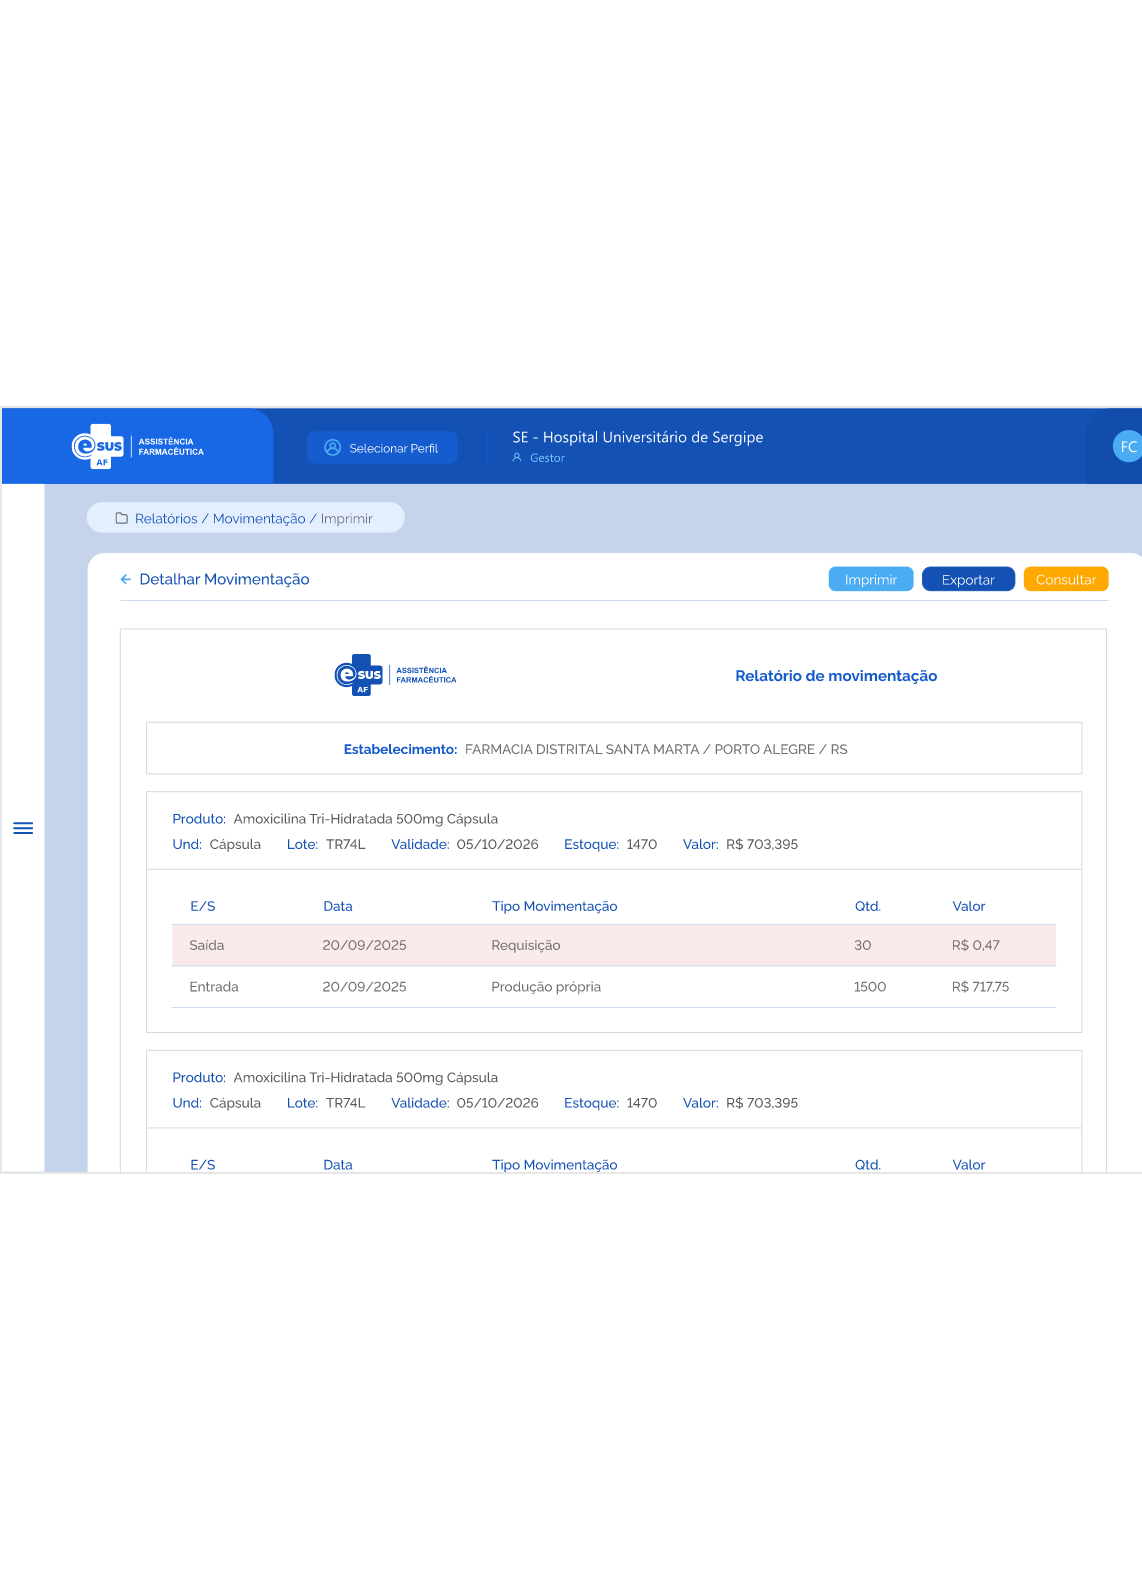Screen dimensions: 1142x1584
Task: Click the Tipo Movimentação column header
Action: click(554, 906)
